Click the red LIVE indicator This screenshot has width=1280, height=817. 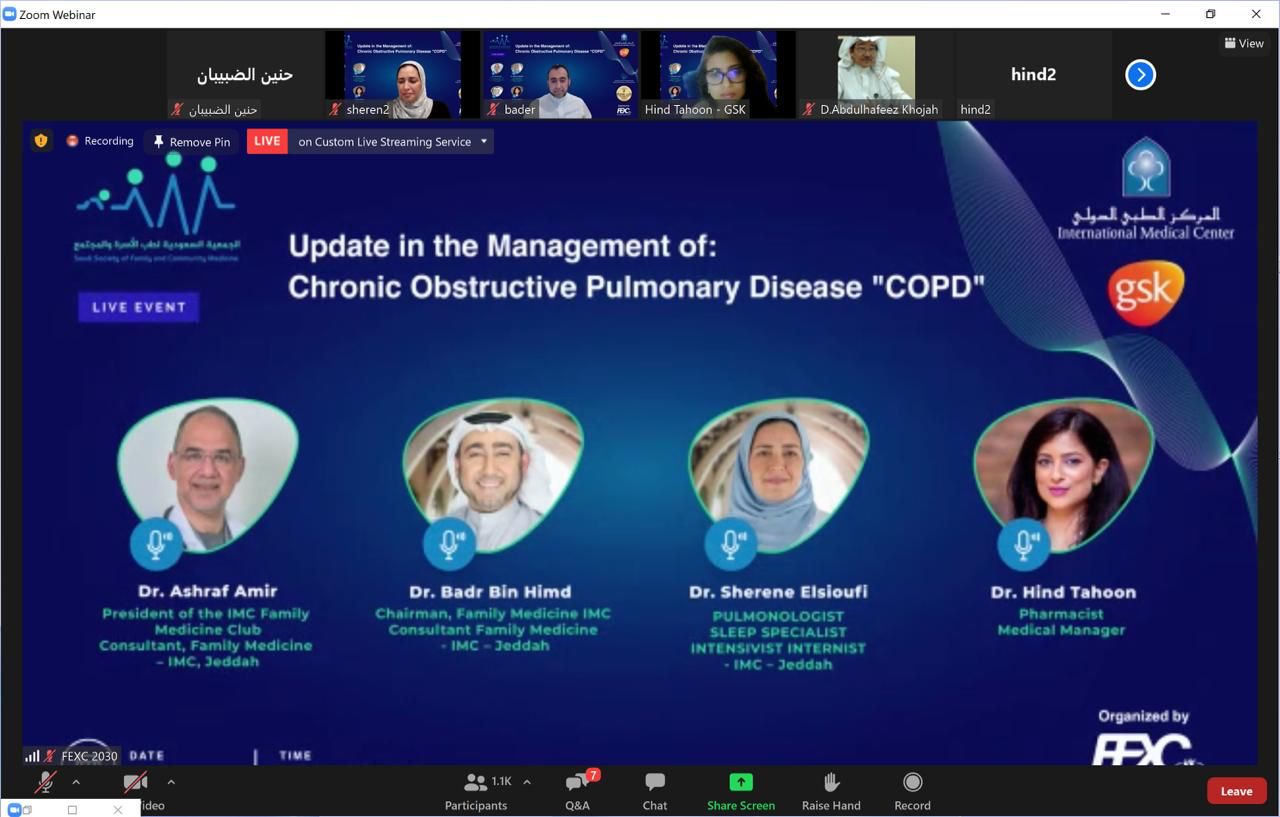tap(267, 141)
